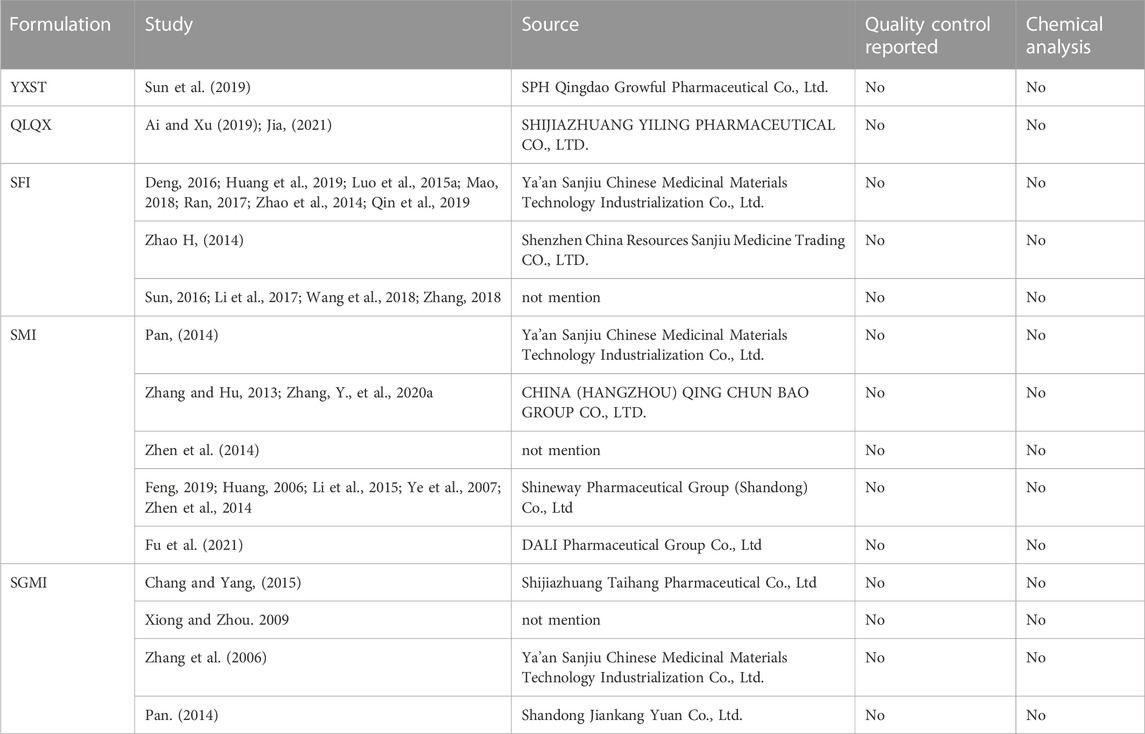Viewport: 1145px width, 734px height.
Task: Click the quality control "No" for Zhen et al. (2014)
Action: tap(875, 450)
